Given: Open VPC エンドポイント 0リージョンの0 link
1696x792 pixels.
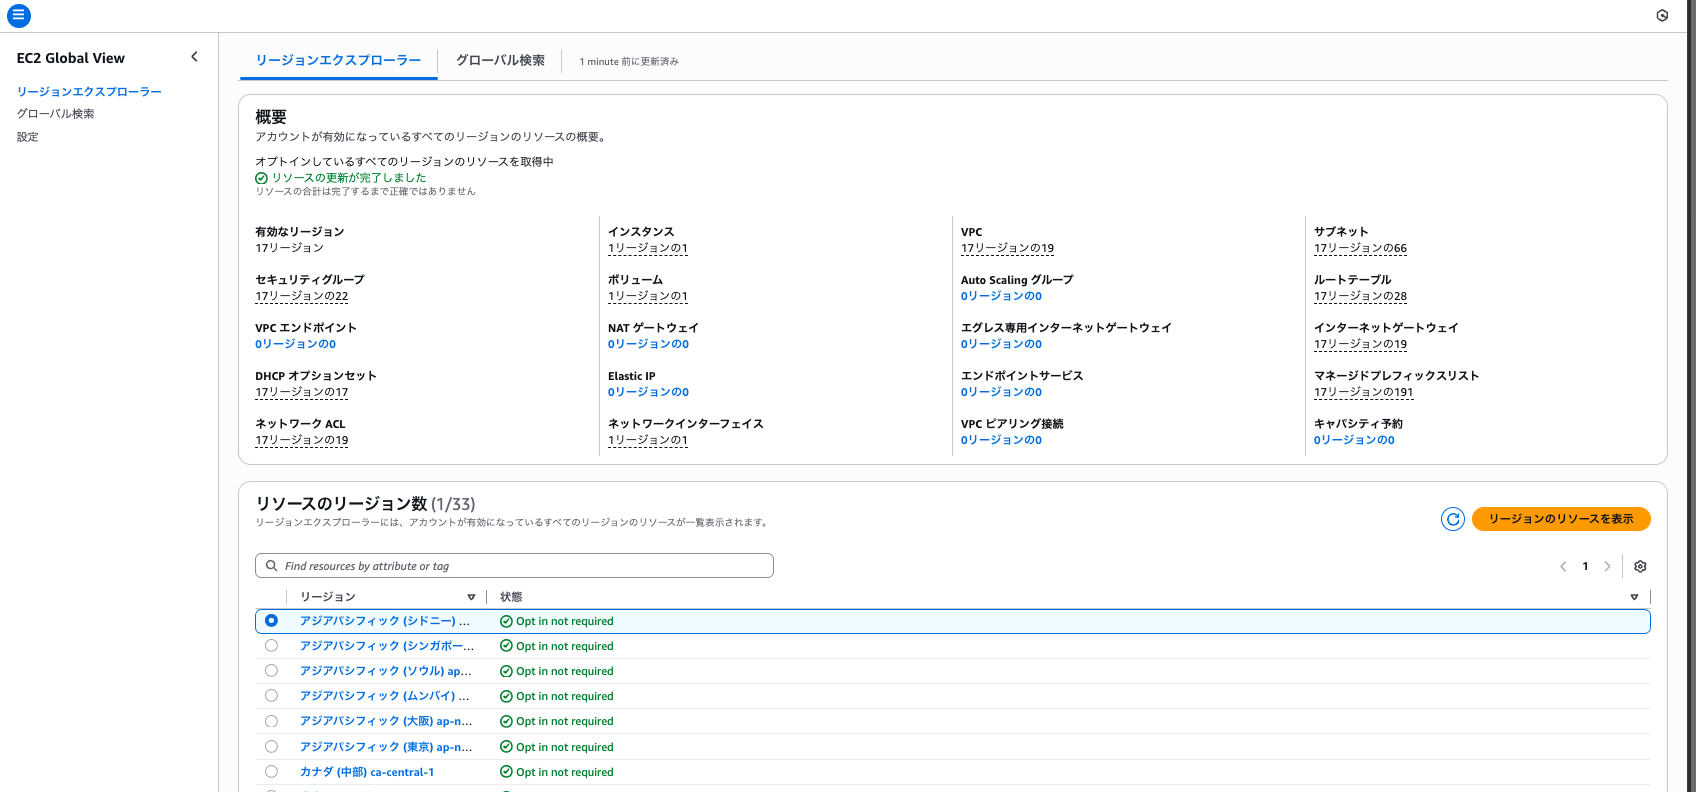Looking at the screenshot, I should [295, 344].
